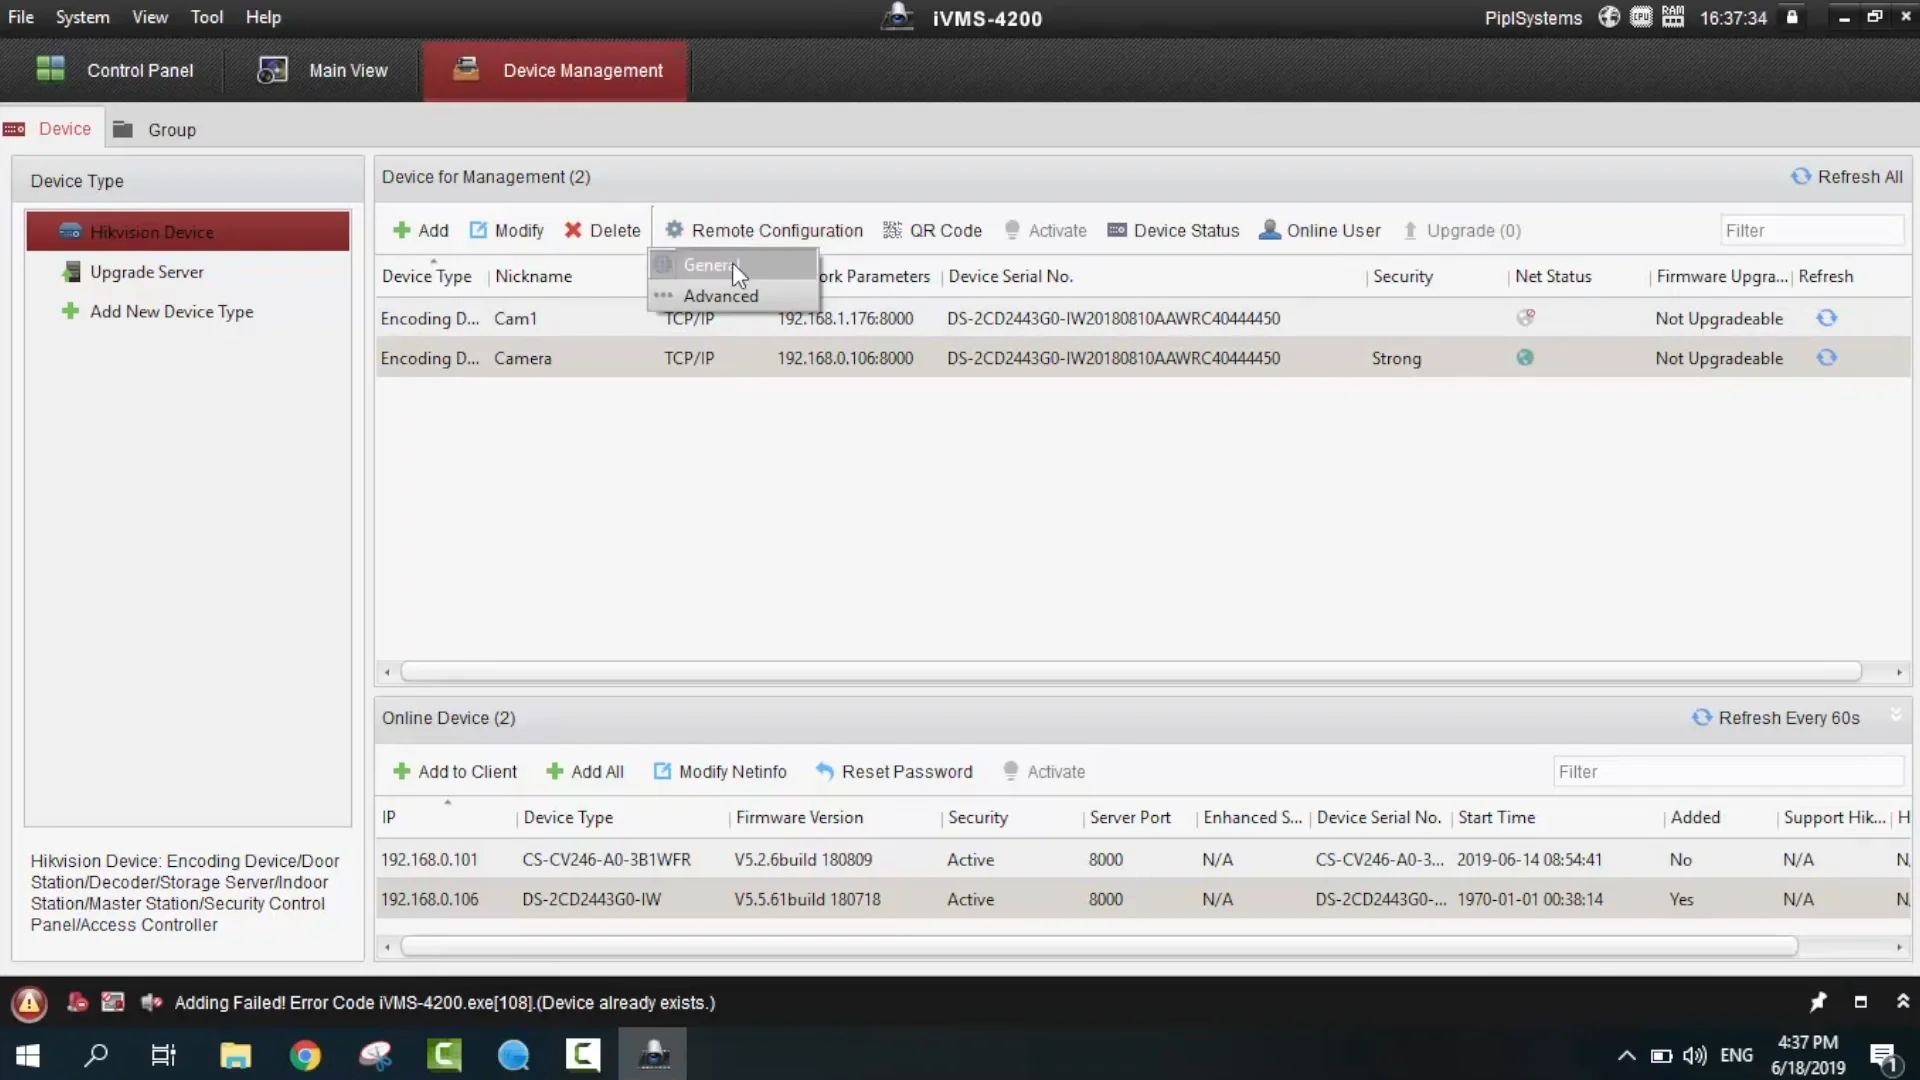Expand the alarm event panel

coord(1902,1002)
